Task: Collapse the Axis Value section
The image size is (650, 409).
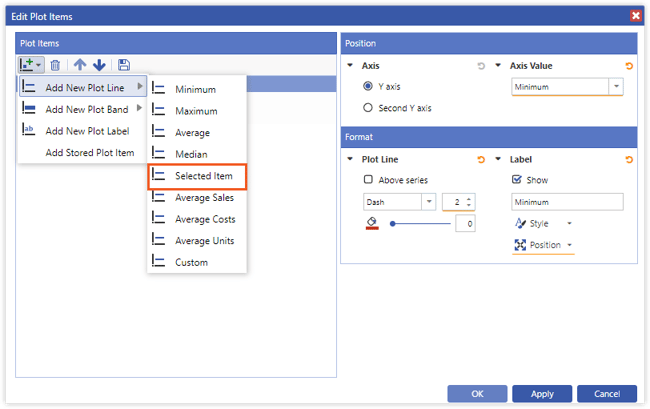Action: (498, 65)
